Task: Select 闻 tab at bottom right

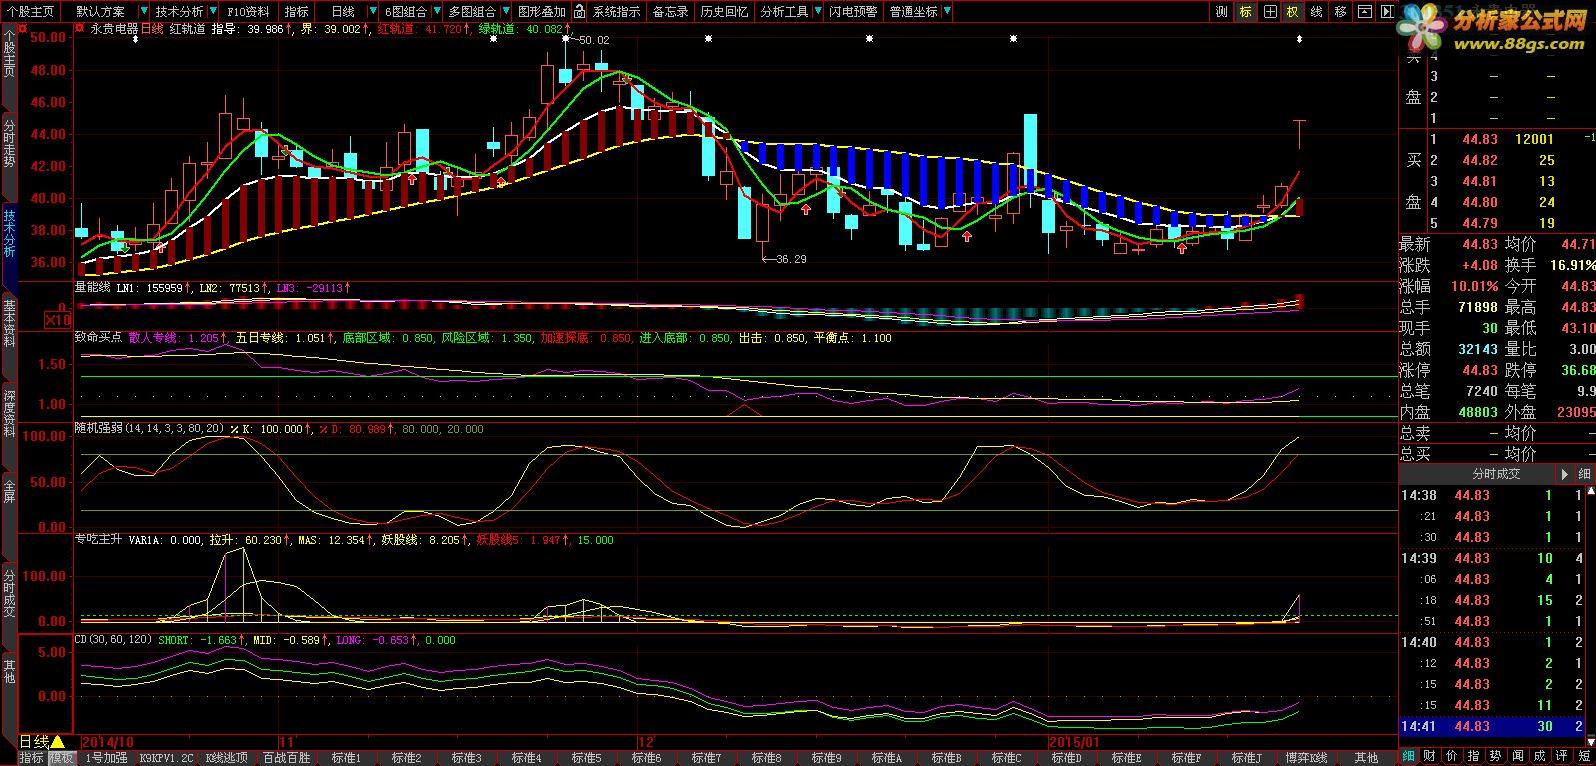Action: click(1518, 756)
